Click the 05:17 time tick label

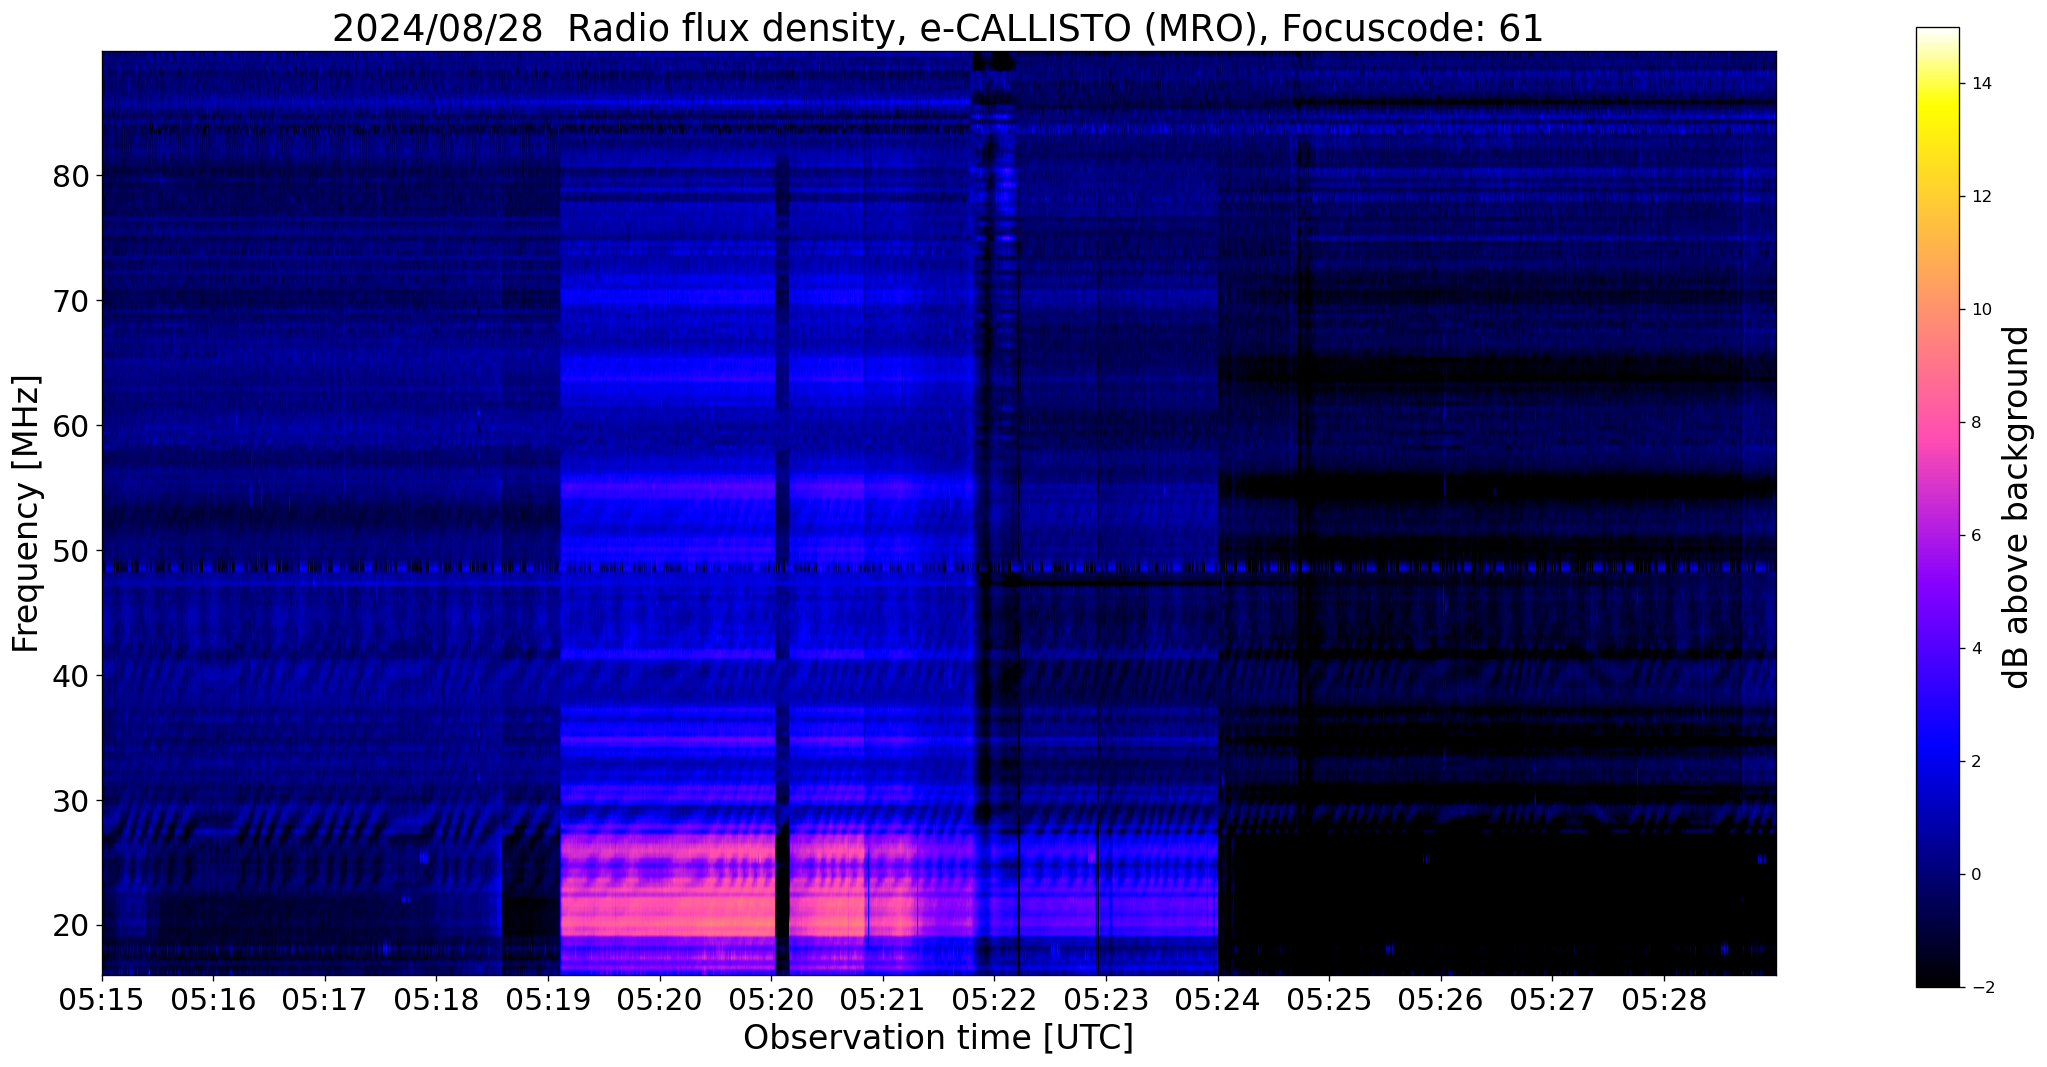[x=324, y=999]
